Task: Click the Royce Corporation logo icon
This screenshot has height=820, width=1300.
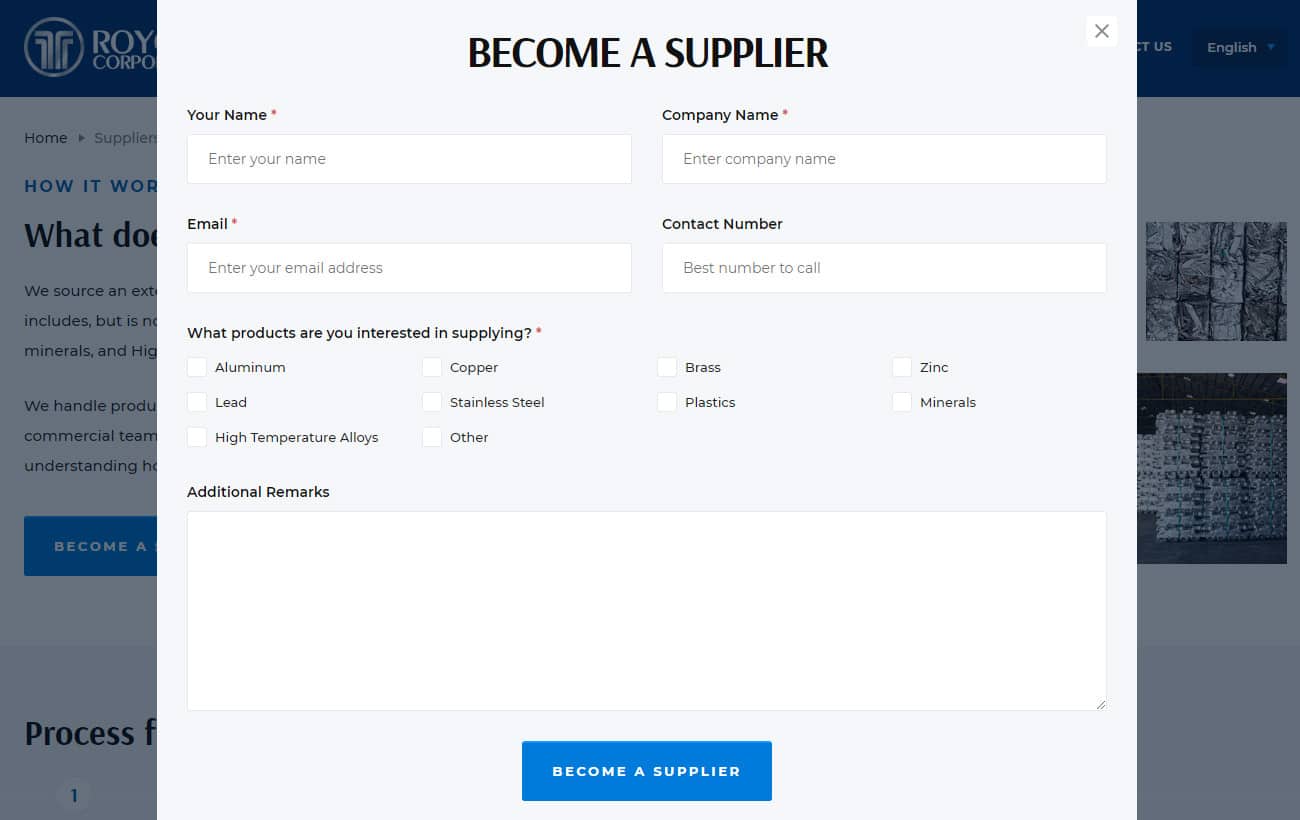Action: [53, 47]
